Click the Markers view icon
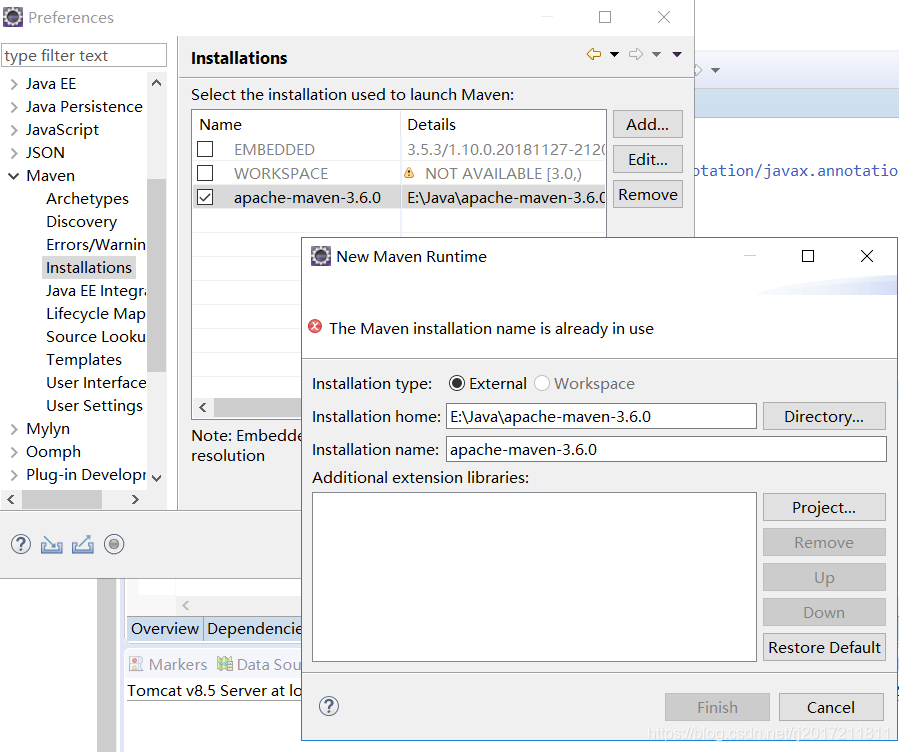 pos(136,664)
